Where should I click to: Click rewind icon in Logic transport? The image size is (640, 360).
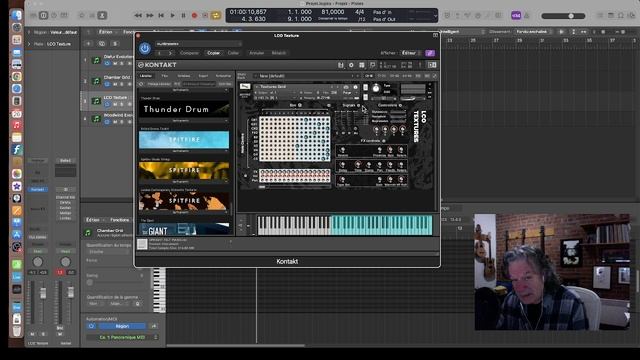coord(138,16)
